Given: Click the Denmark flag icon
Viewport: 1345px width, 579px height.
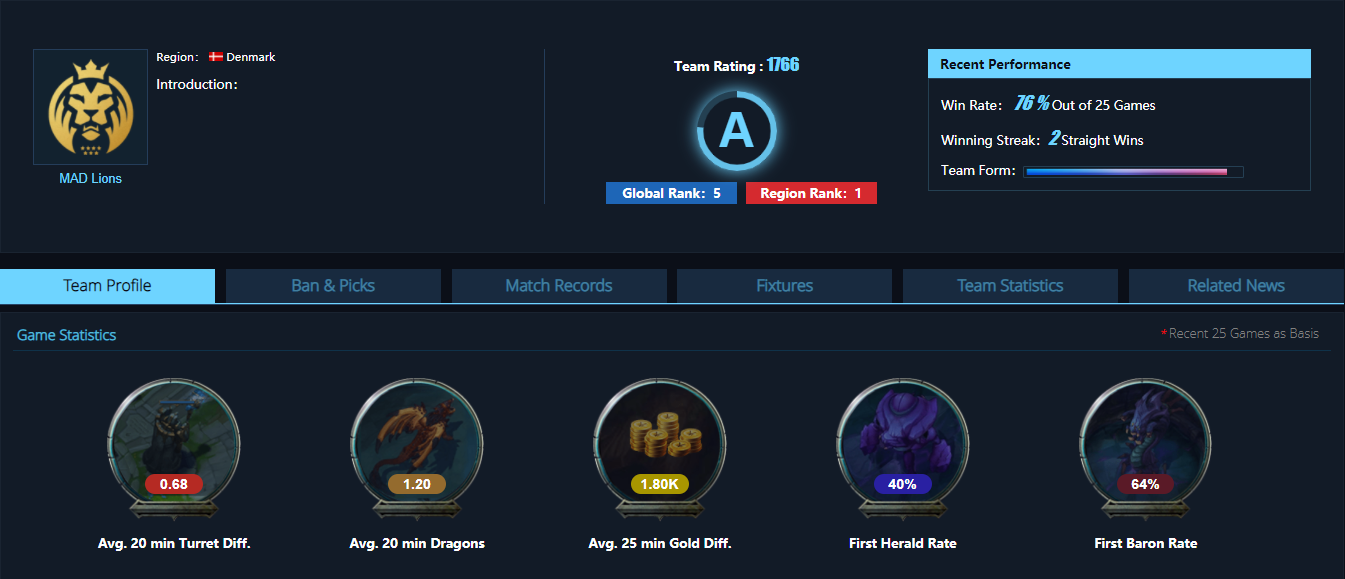Looking at the screenshot, I should coord(216,57).
